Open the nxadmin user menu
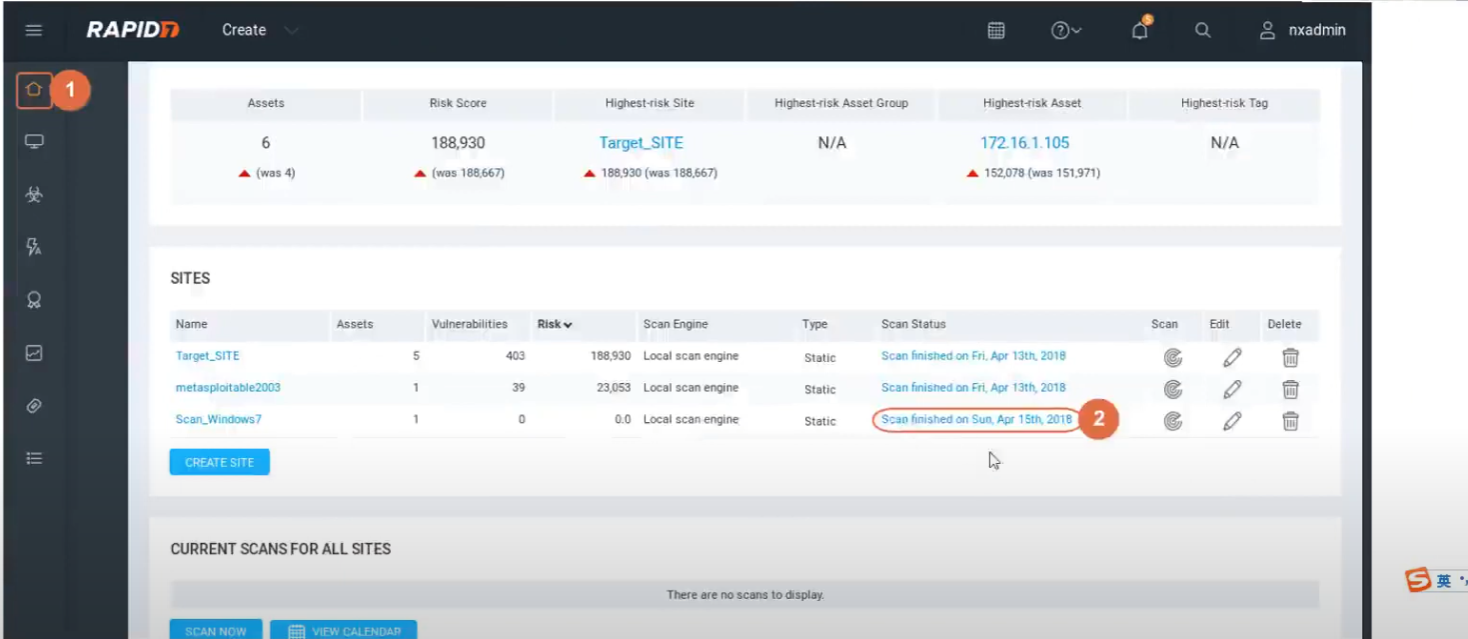Viewport: 1468px width, 639px height. click(1302, 30)
